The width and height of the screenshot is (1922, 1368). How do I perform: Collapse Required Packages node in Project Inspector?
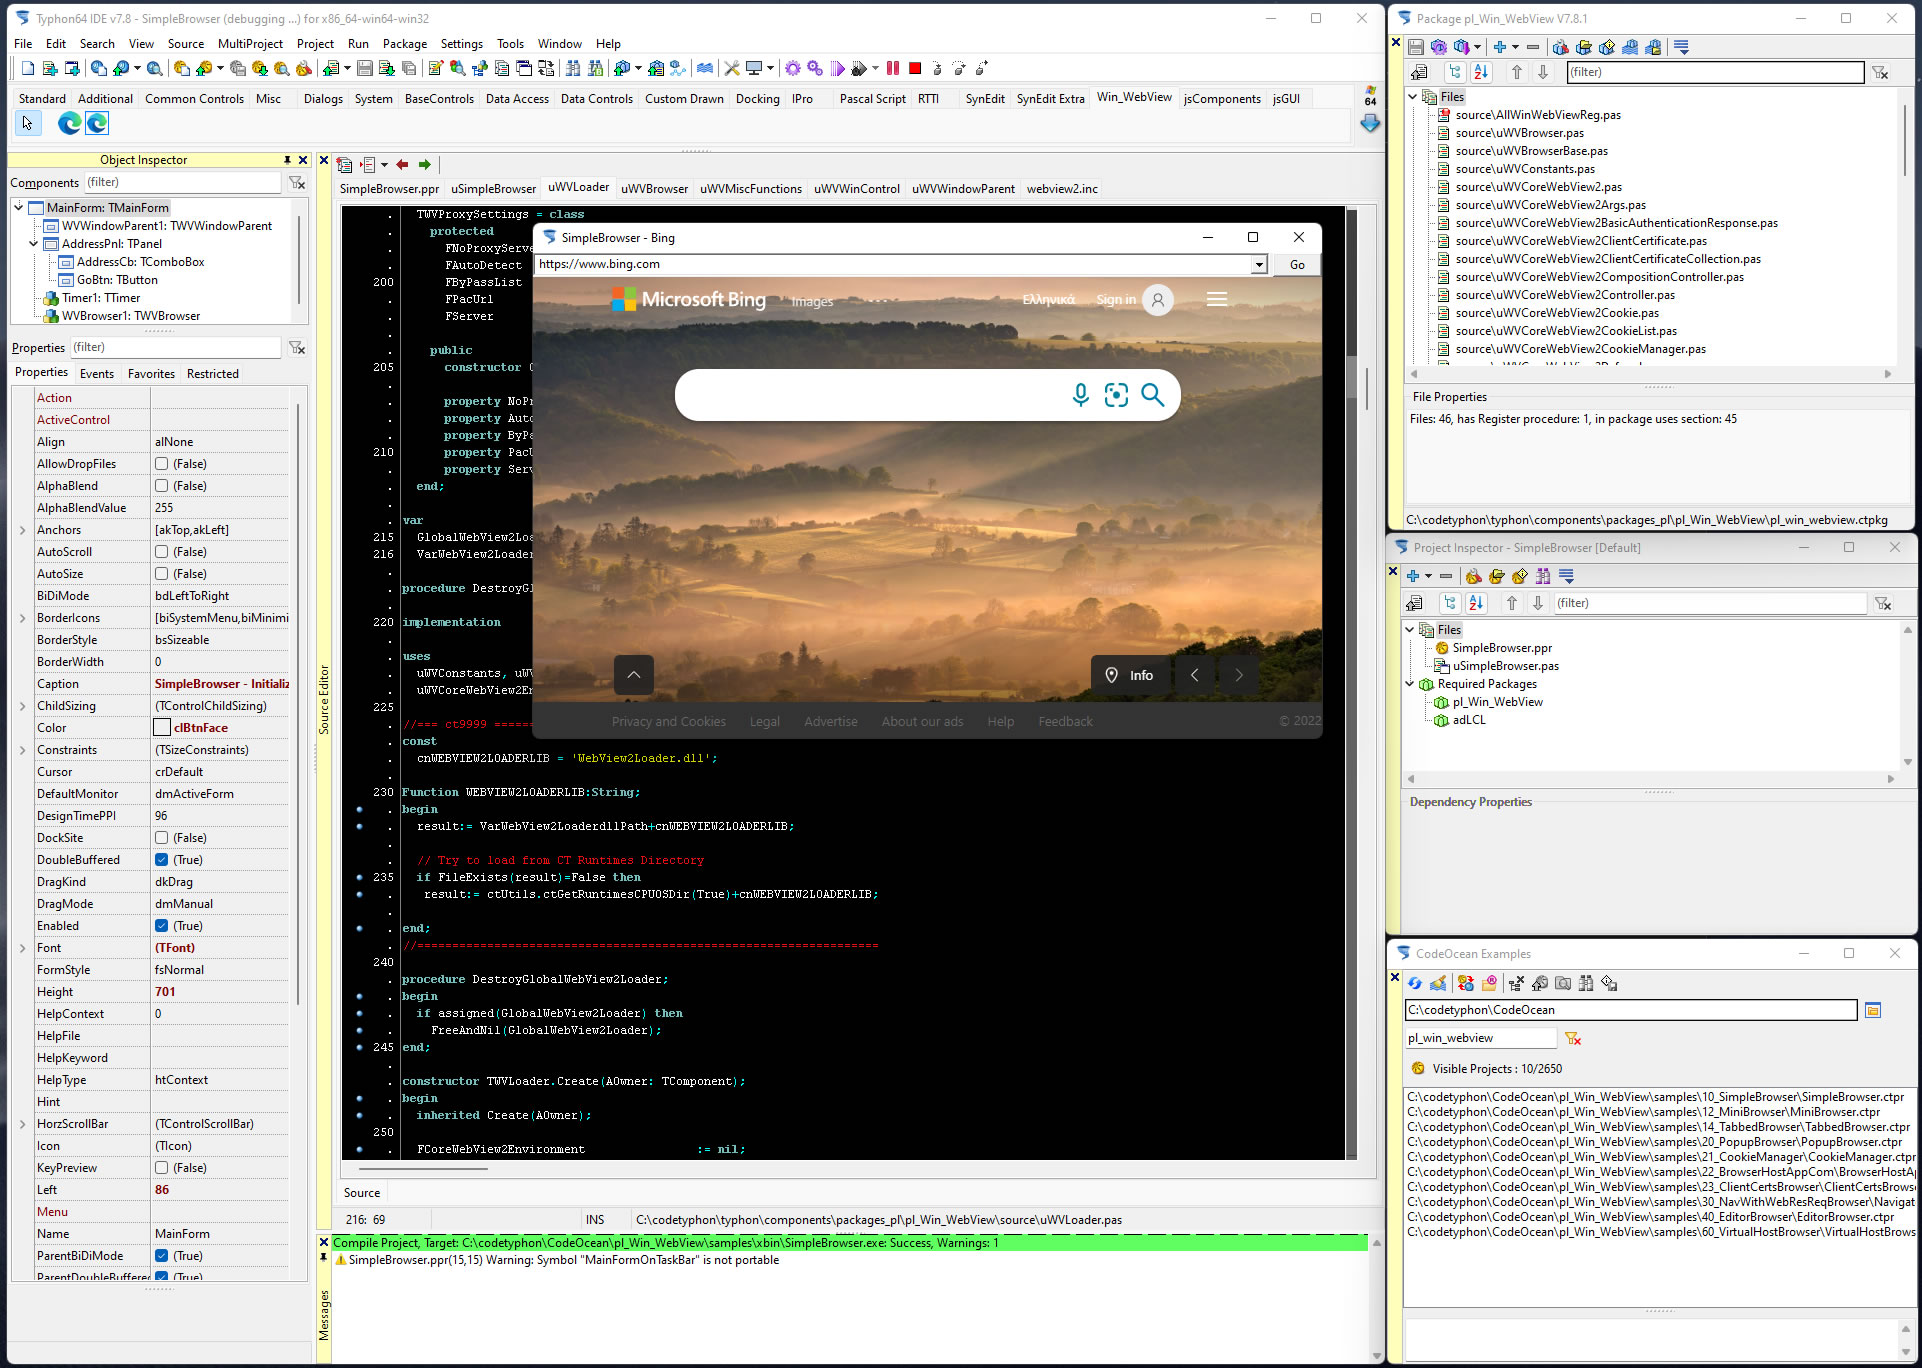1410,684
